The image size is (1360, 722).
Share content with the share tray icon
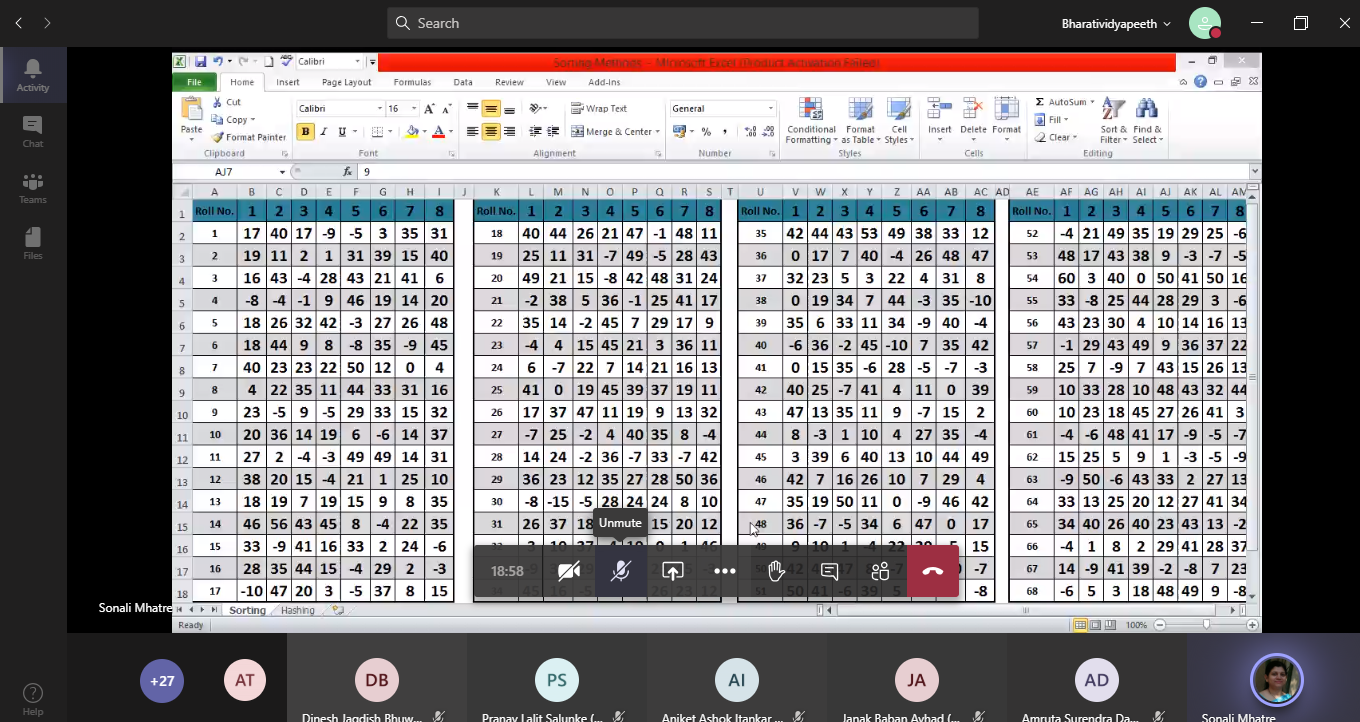(x=673, y=571)
